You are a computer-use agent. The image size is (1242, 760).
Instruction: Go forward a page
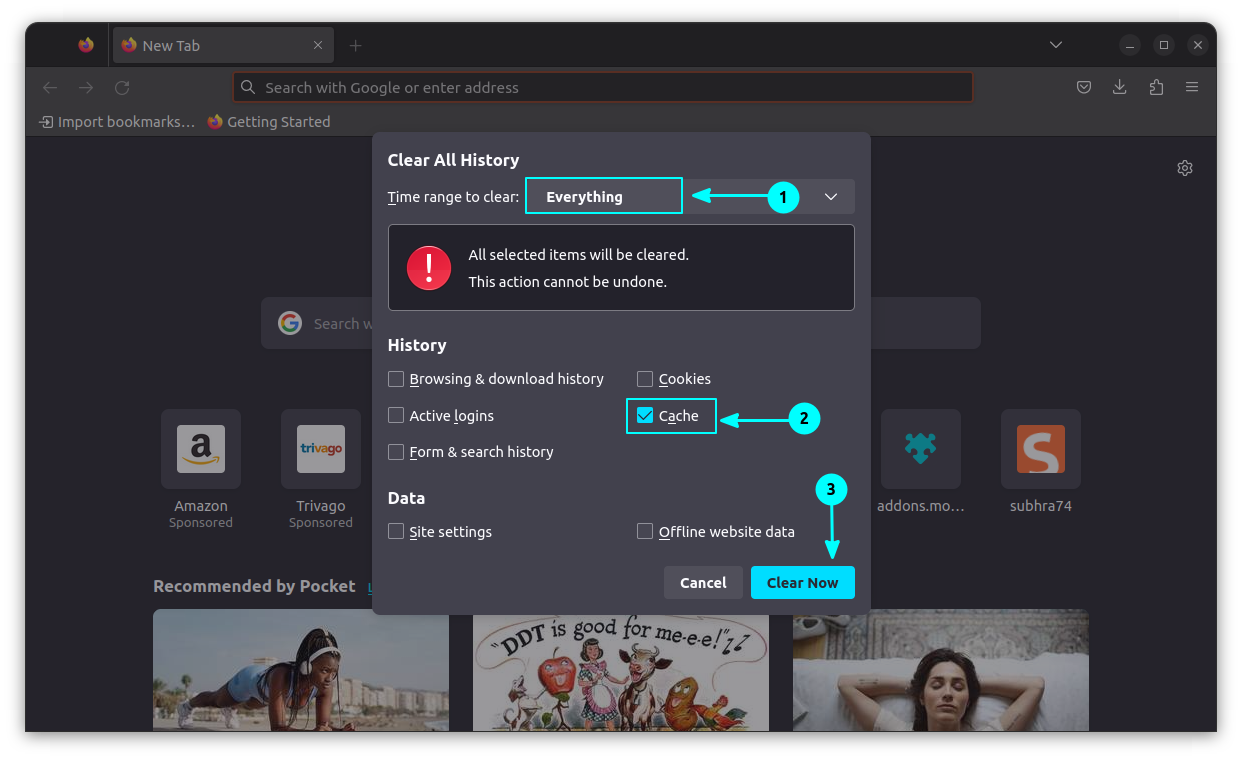86,87
